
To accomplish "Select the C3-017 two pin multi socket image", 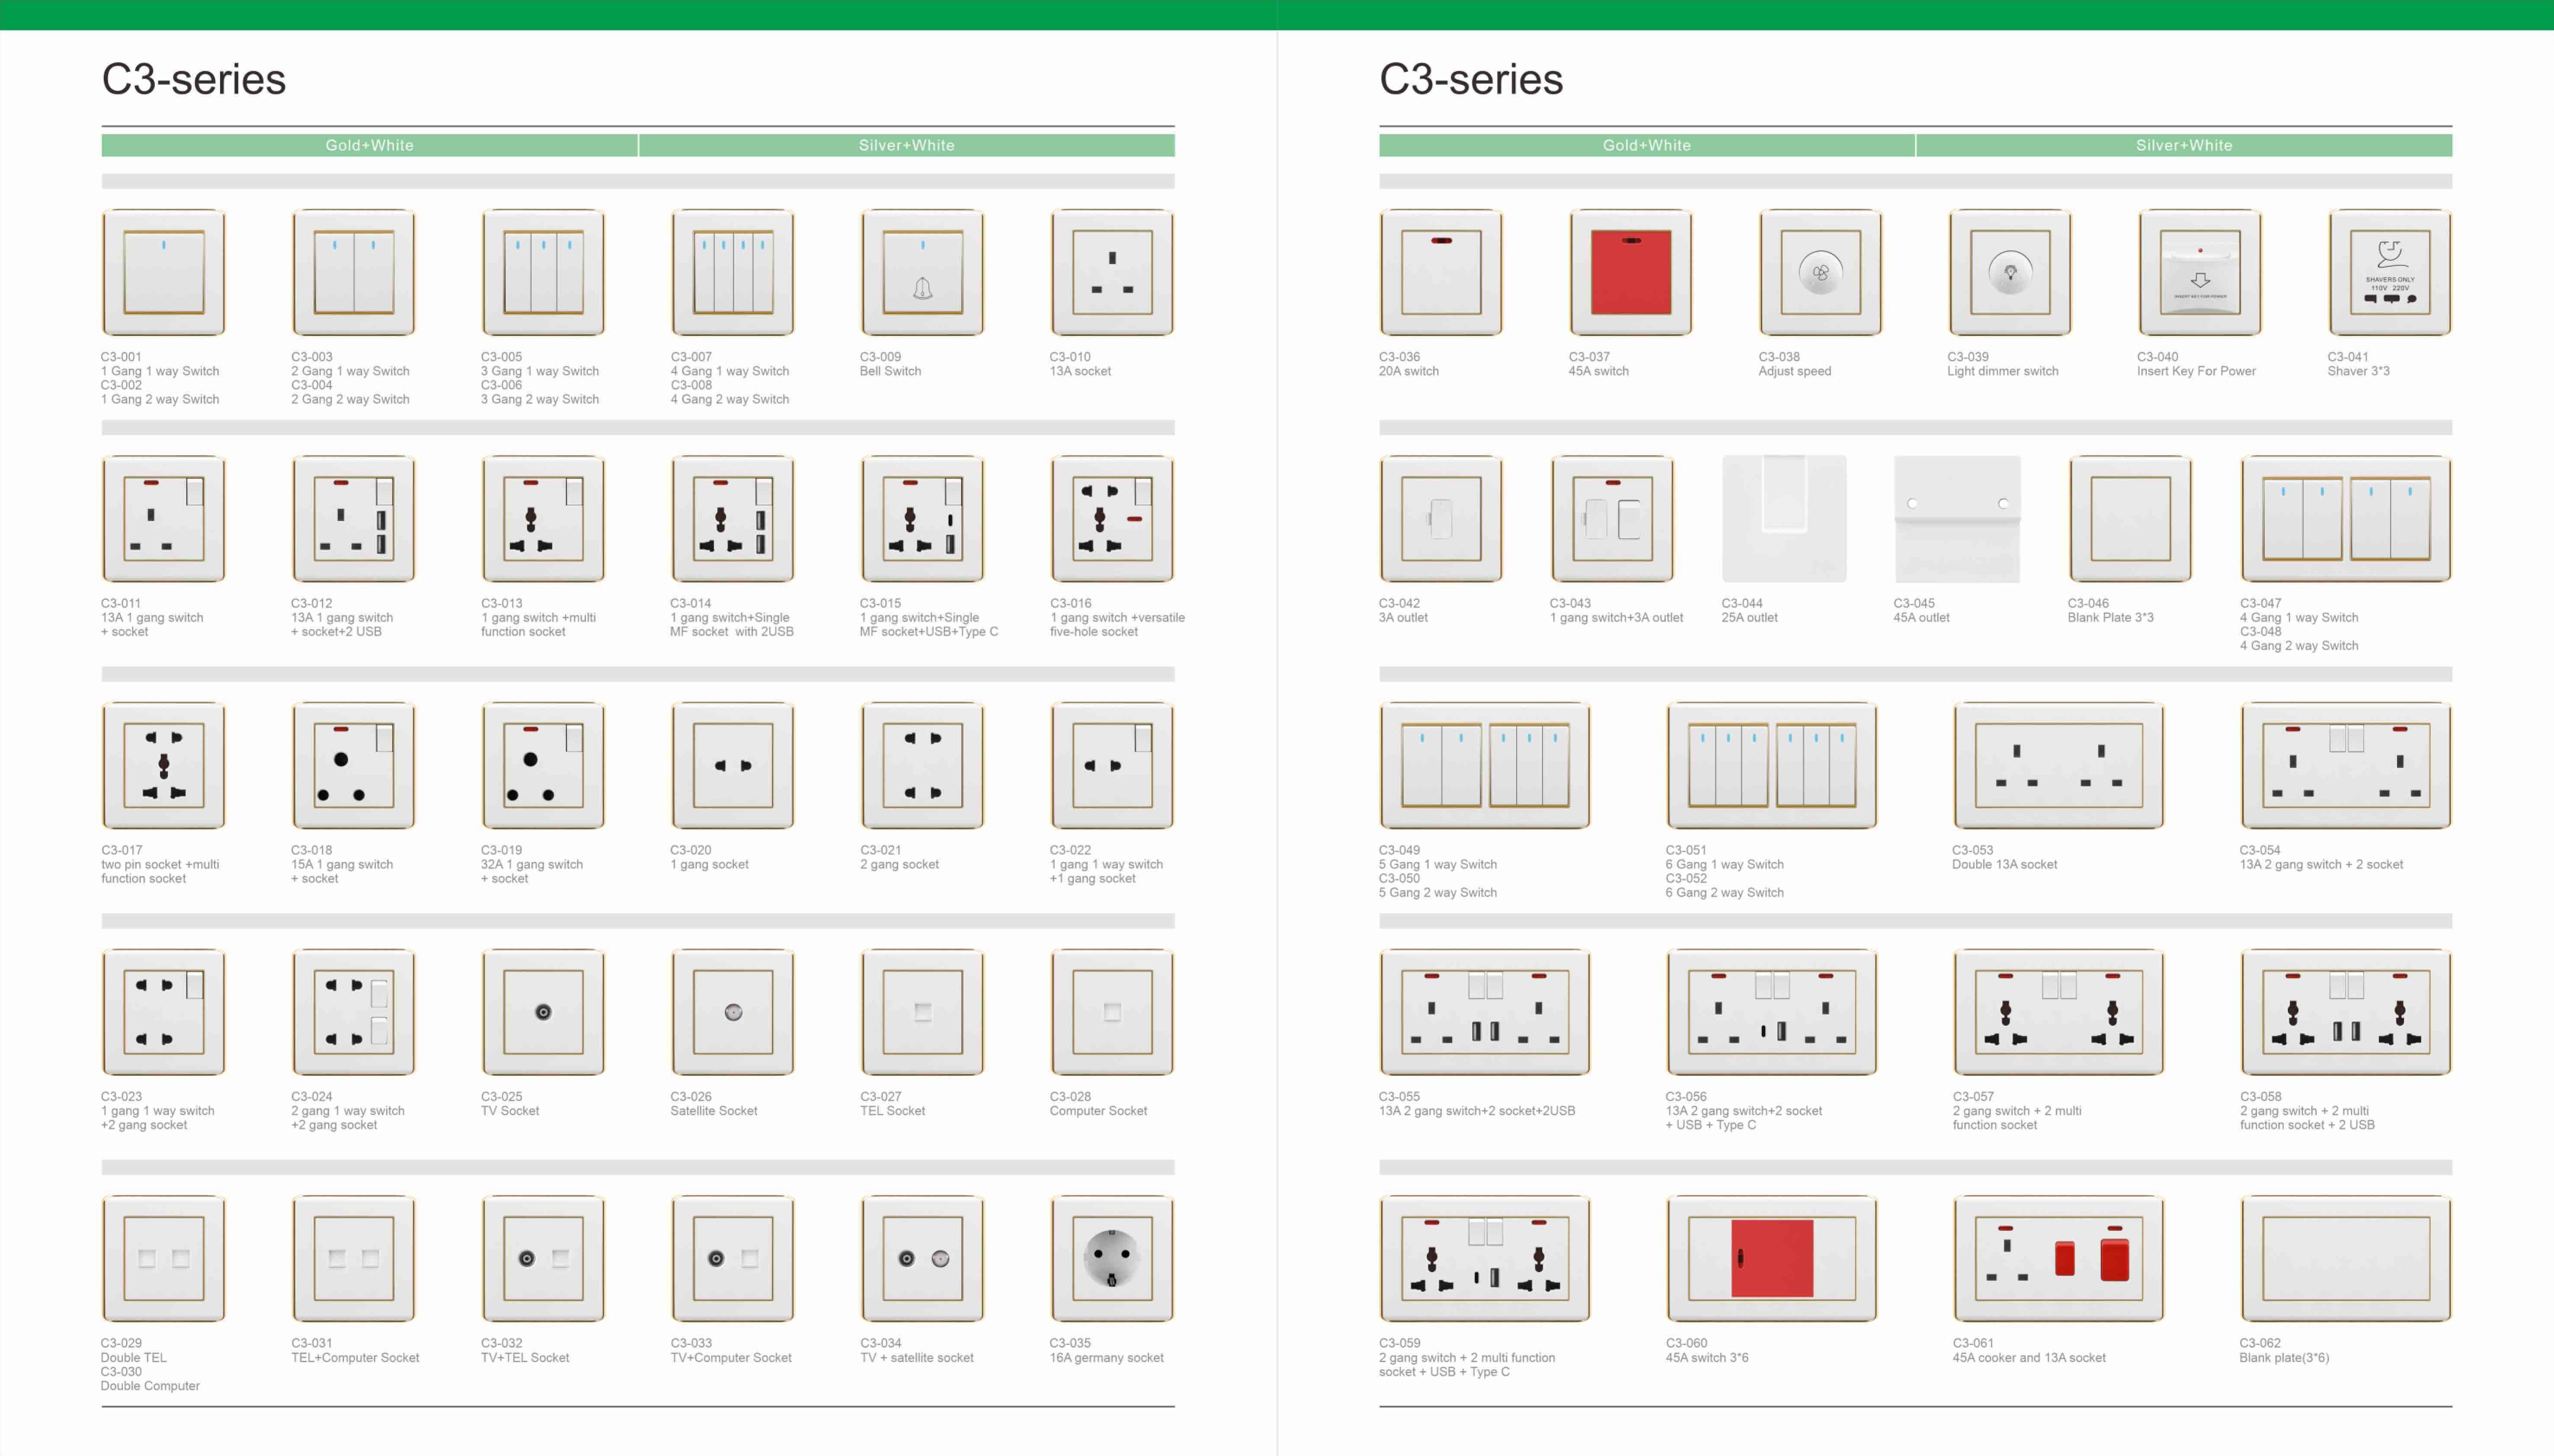I will pos(163,766).
